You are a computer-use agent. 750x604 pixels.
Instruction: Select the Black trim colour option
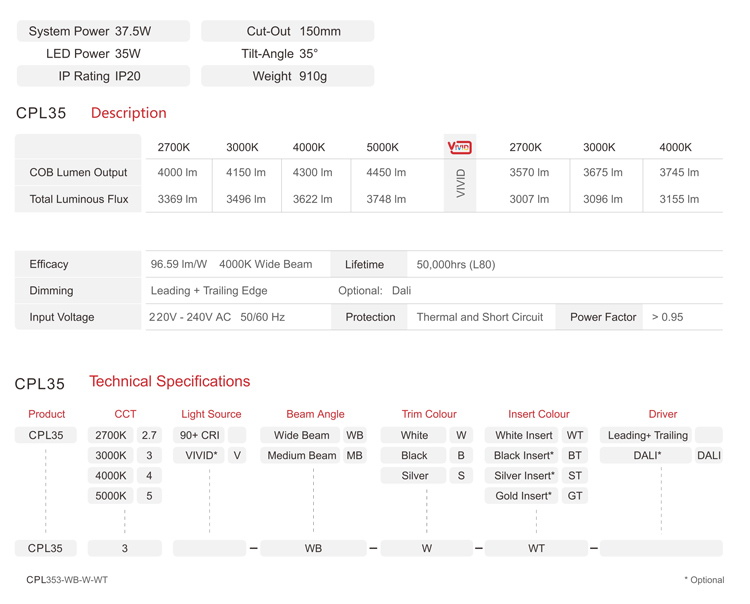point(414,455)
